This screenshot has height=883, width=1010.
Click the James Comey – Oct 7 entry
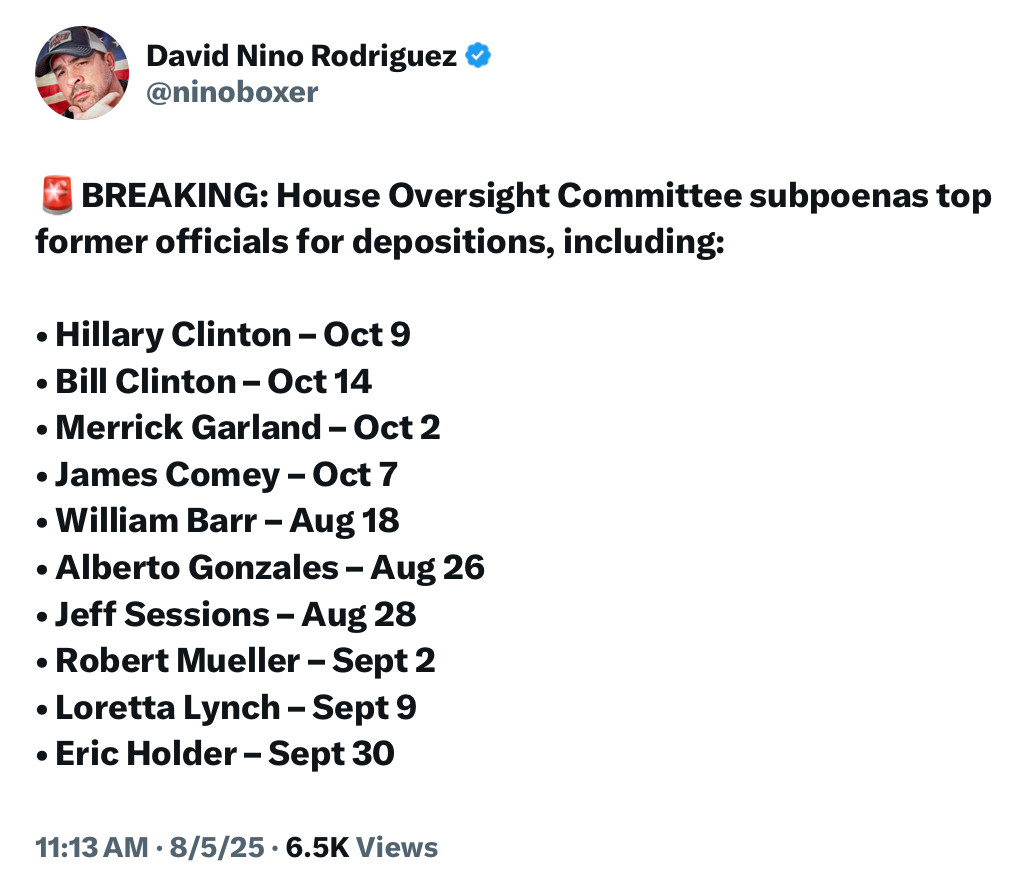click(226, 474)
